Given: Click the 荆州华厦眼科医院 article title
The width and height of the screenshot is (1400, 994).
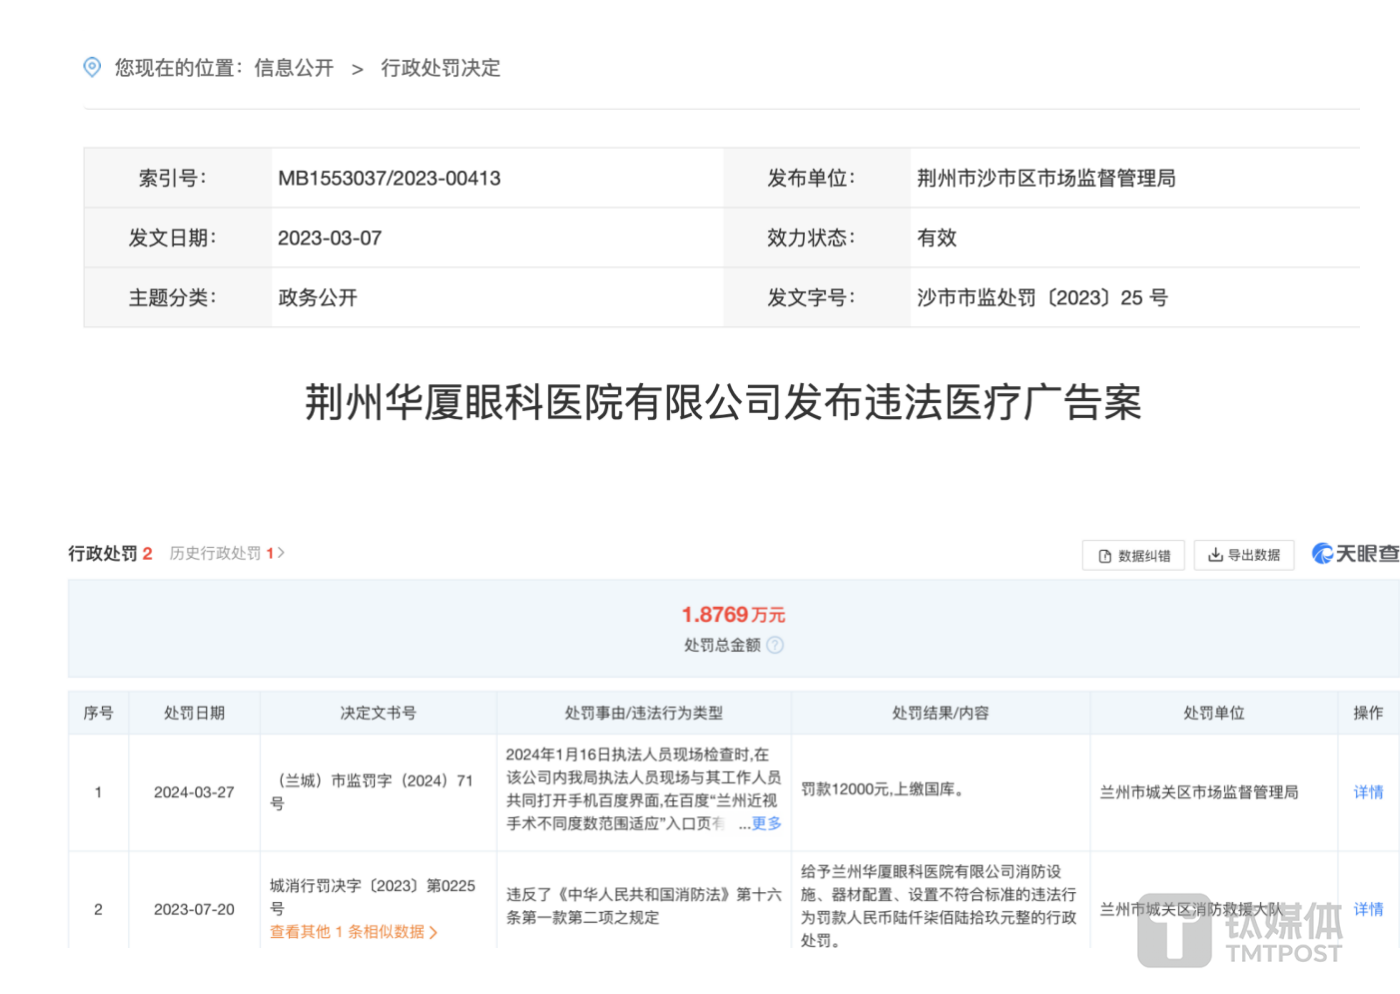Looking at the screenshot, I should (723, 402).
